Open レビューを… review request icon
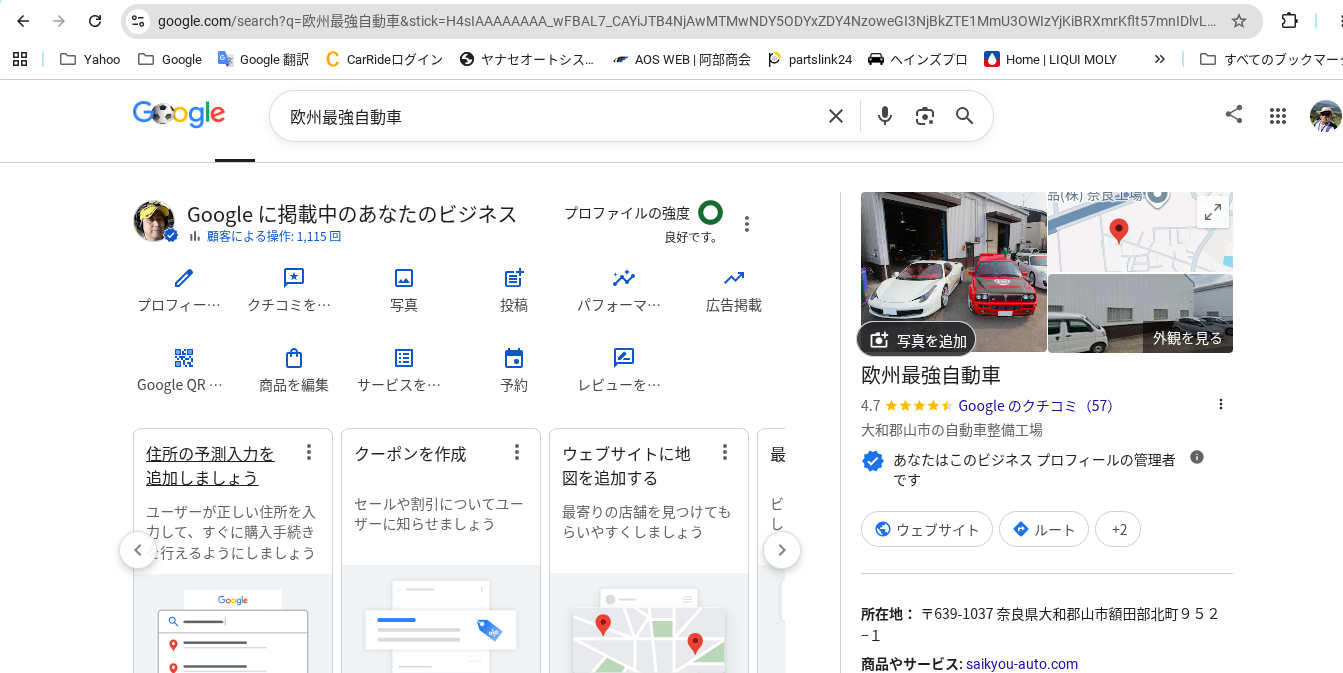The image size is (1343, 673). coord(624,358)
